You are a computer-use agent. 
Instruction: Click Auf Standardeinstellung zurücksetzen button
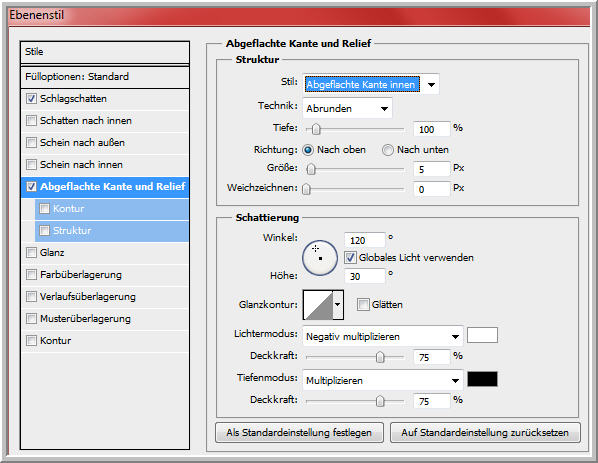point(485,432)
